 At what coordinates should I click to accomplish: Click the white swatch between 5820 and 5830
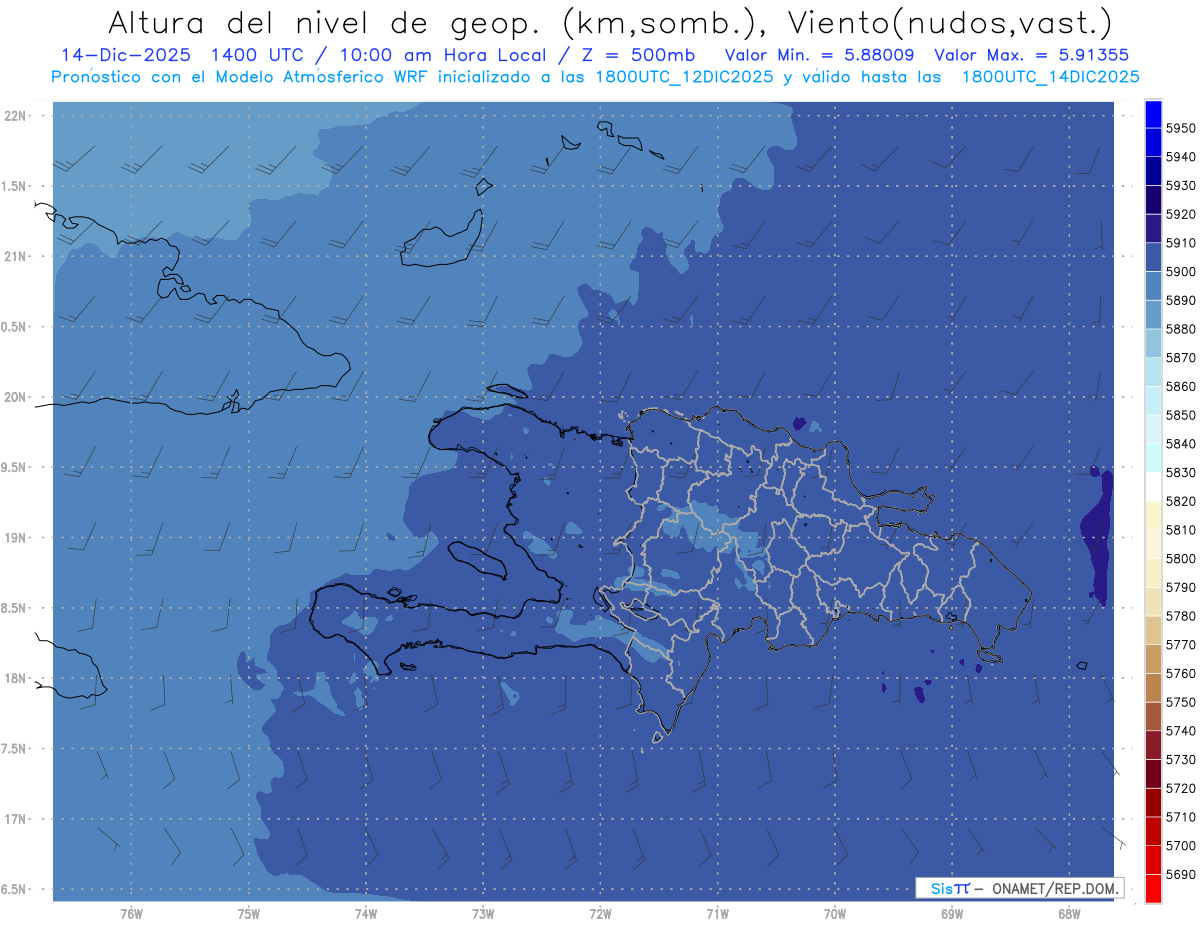[1153, 487]
